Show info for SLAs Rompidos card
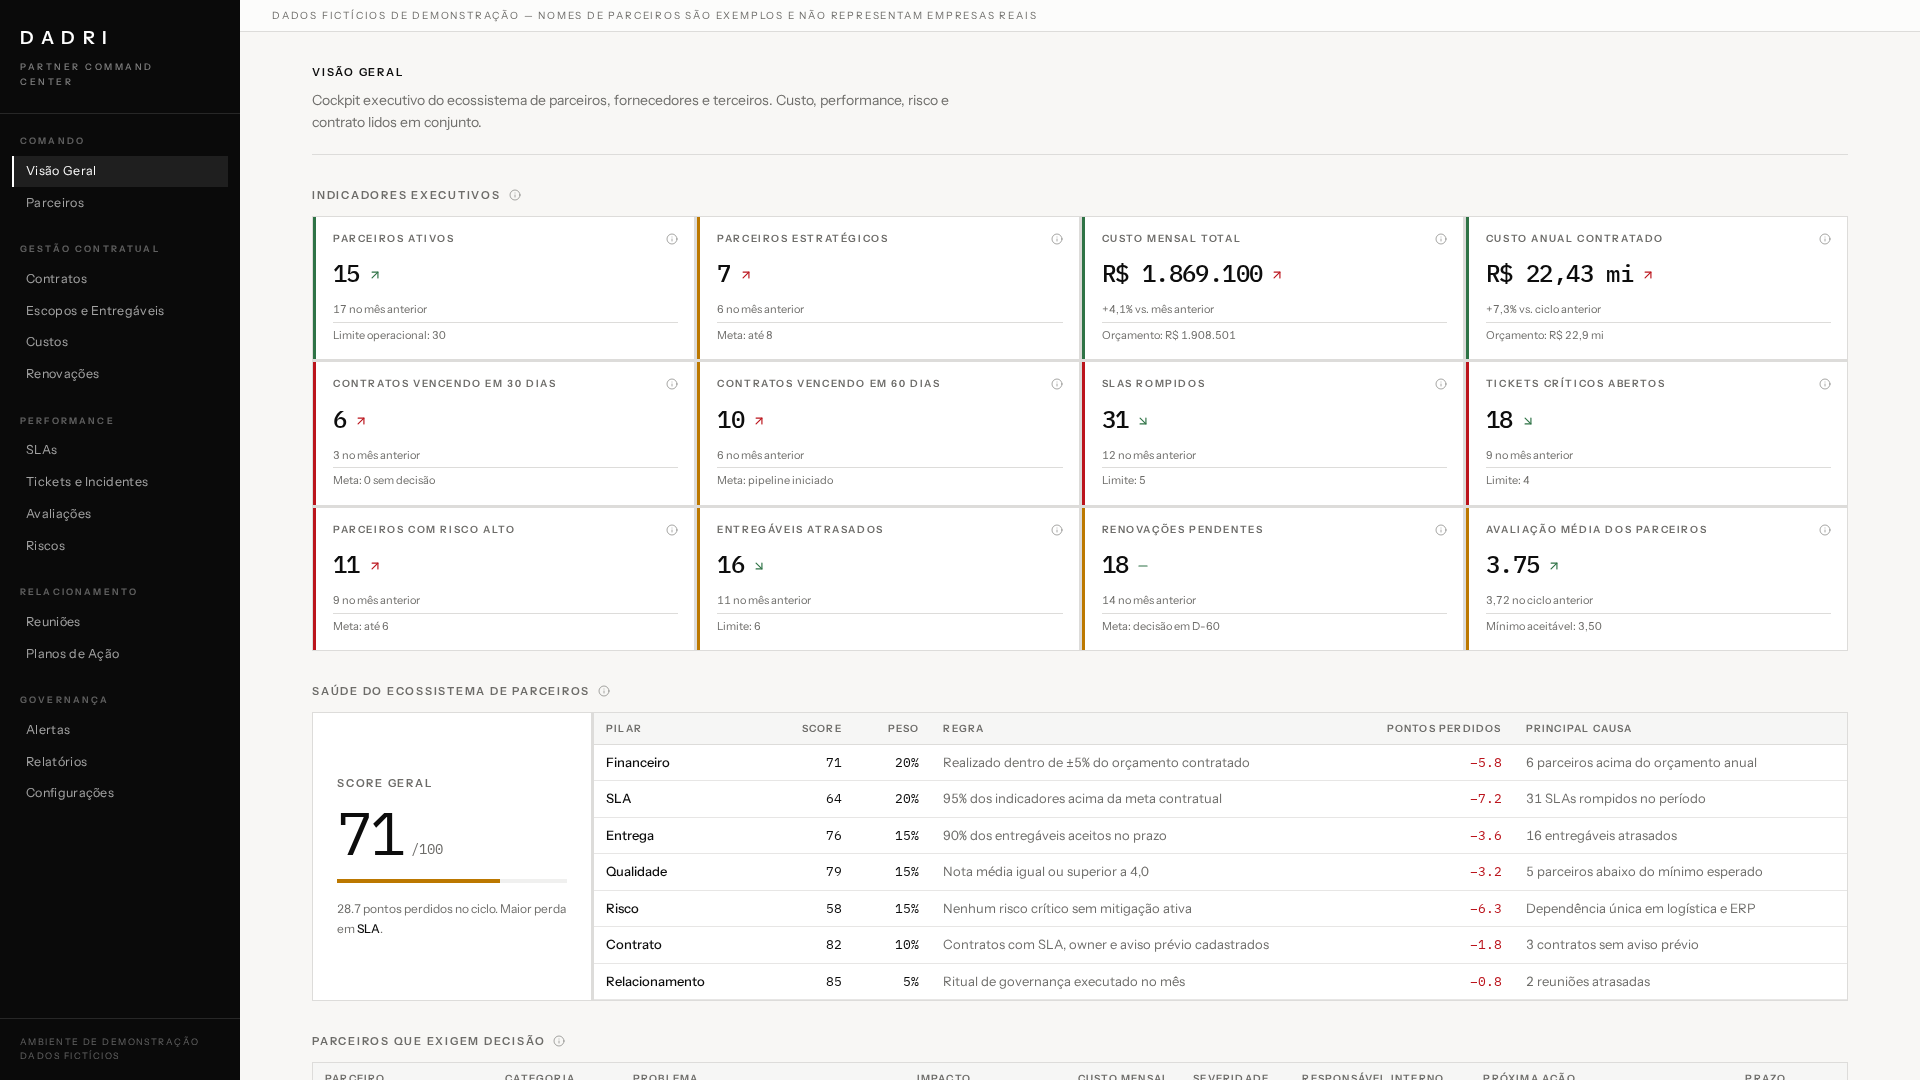Screen dimensions: 1920x1080 pyautogui.click(x=1441, y=384)
